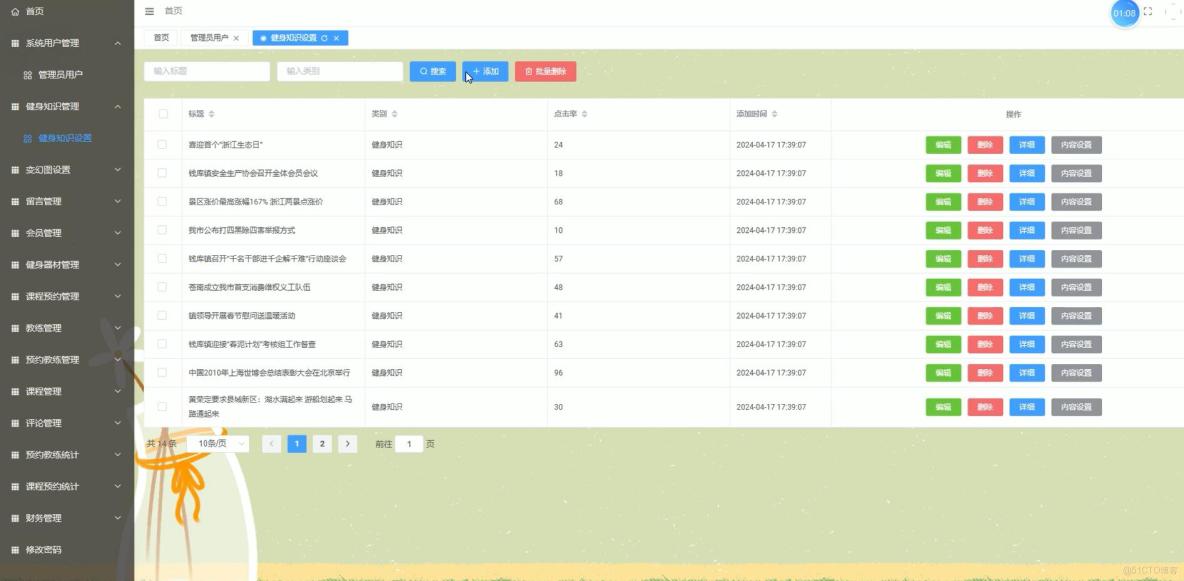Viewport: 1184px width, 581px height.
Task: Open the circular 01:08 timer badge
Action: [x=1125, y=12]
